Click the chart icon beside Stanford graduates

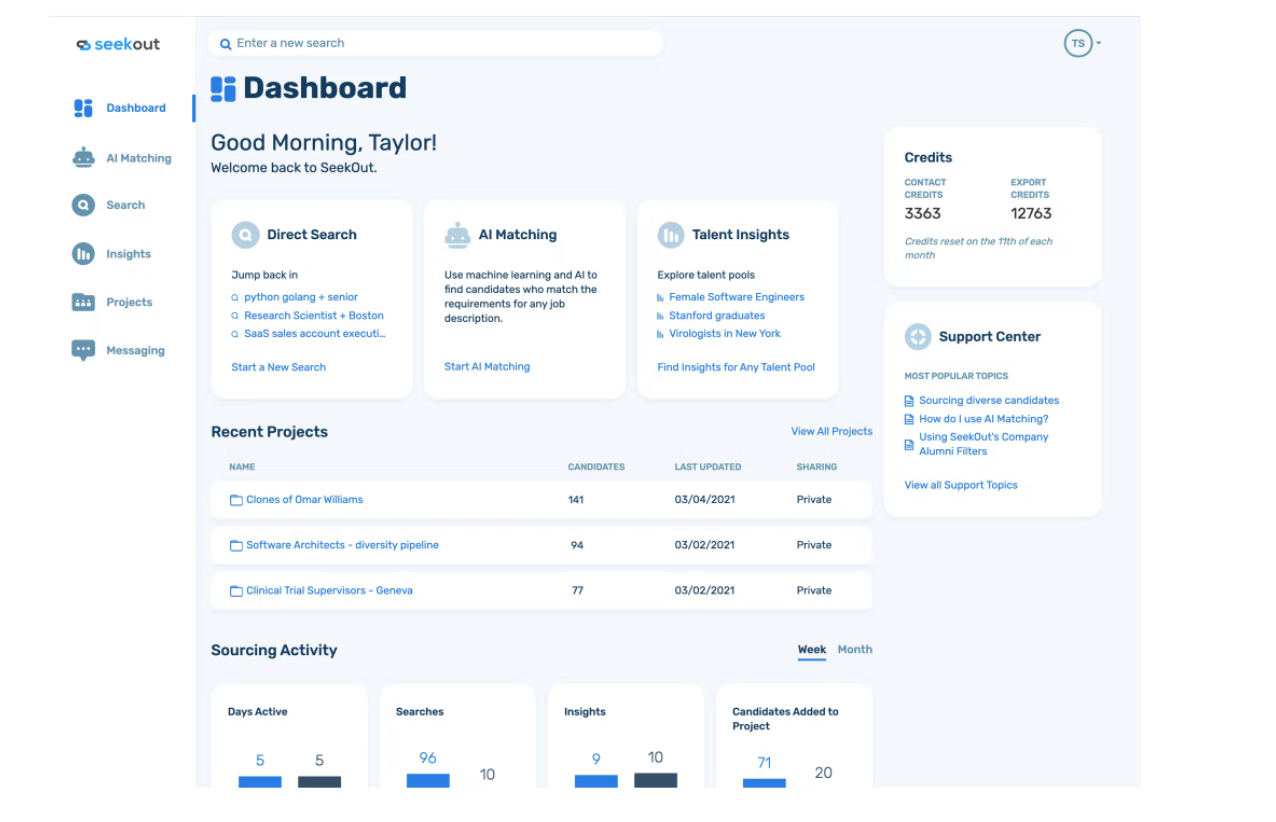click(x=660, y=316)
